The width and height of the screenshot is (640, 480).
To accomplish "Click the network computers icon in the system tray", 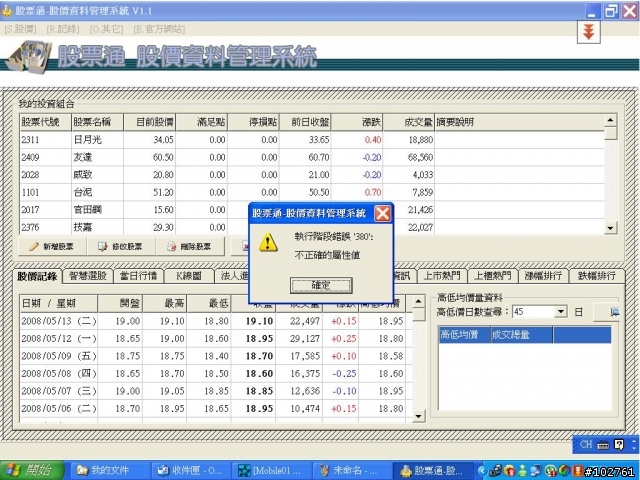I will tap(536, 471).
